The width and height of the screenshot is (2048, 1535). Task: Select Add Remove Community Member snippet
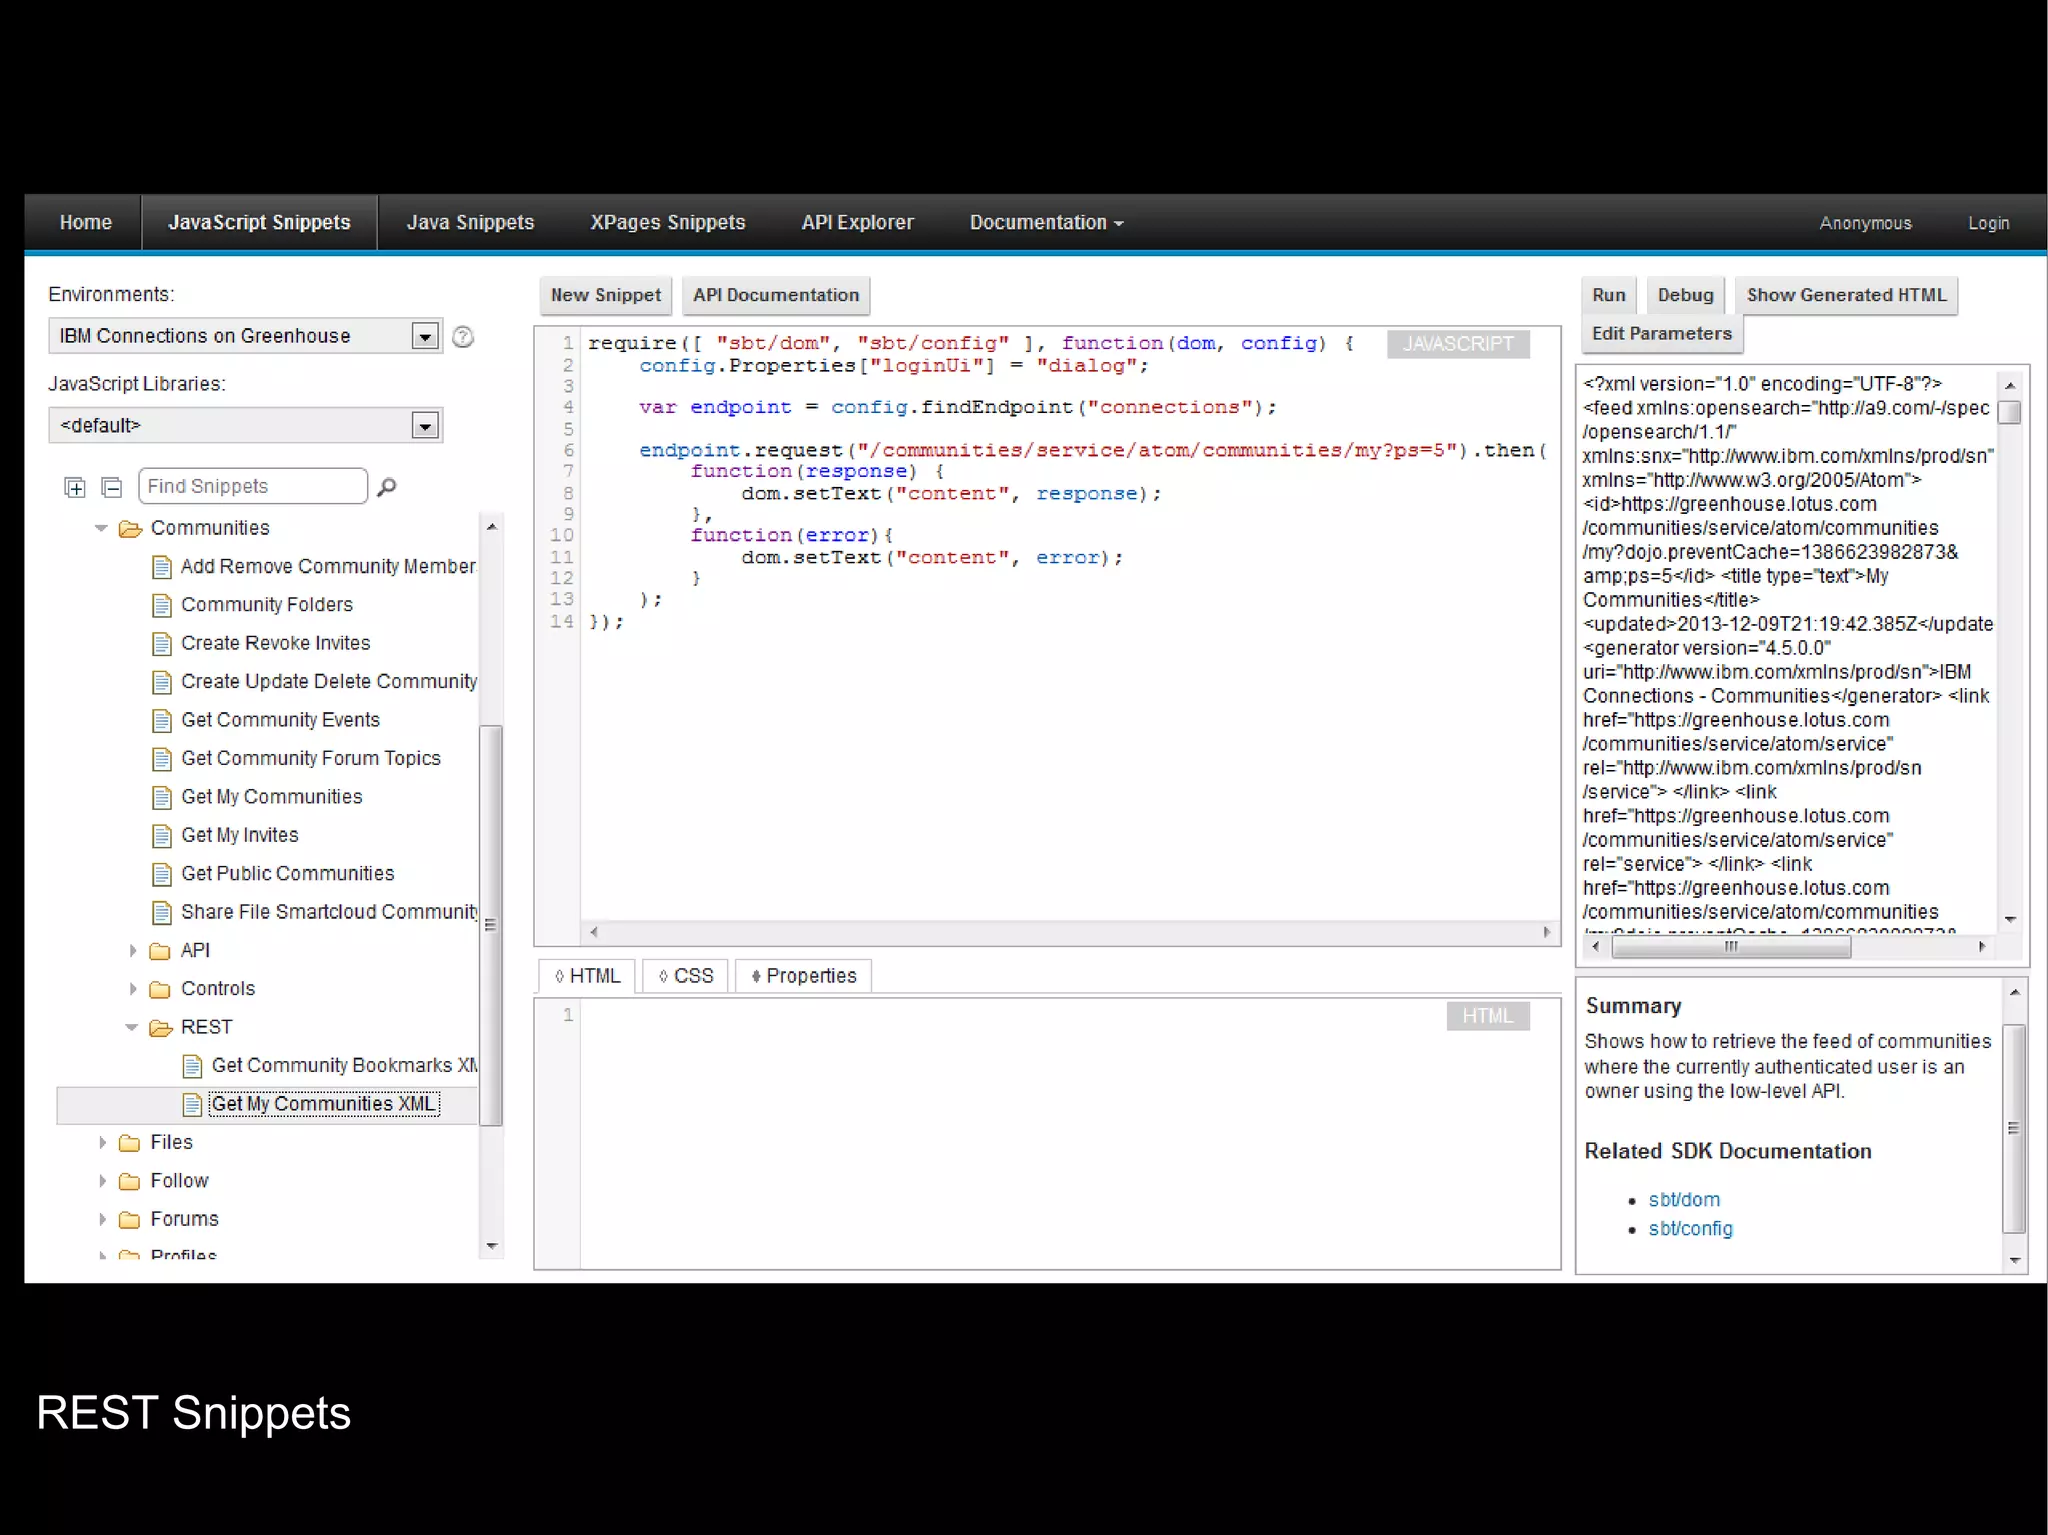point(328,567)
